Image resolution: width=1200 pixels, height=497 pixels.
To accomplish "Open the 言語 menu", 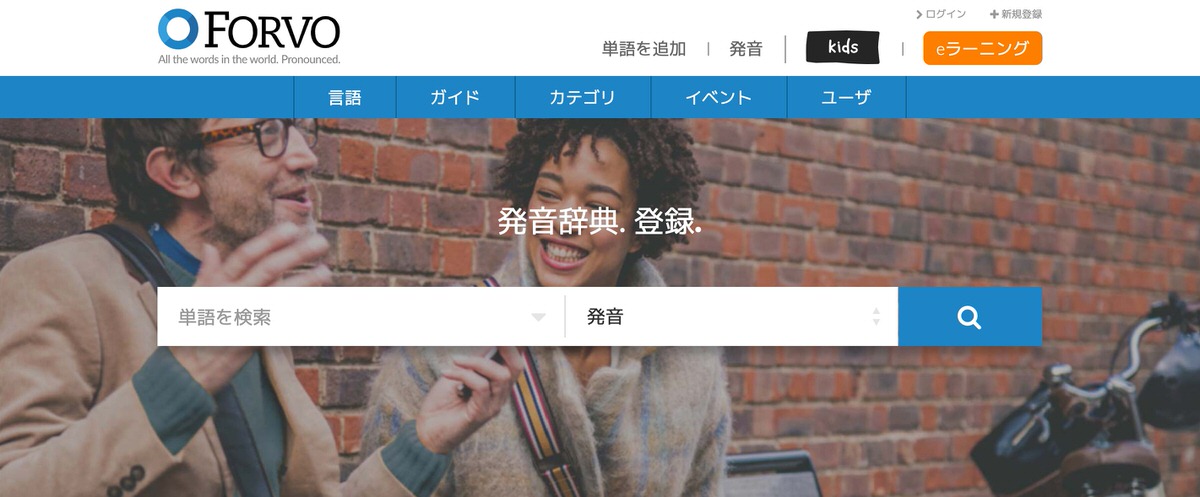I will 345,97.
